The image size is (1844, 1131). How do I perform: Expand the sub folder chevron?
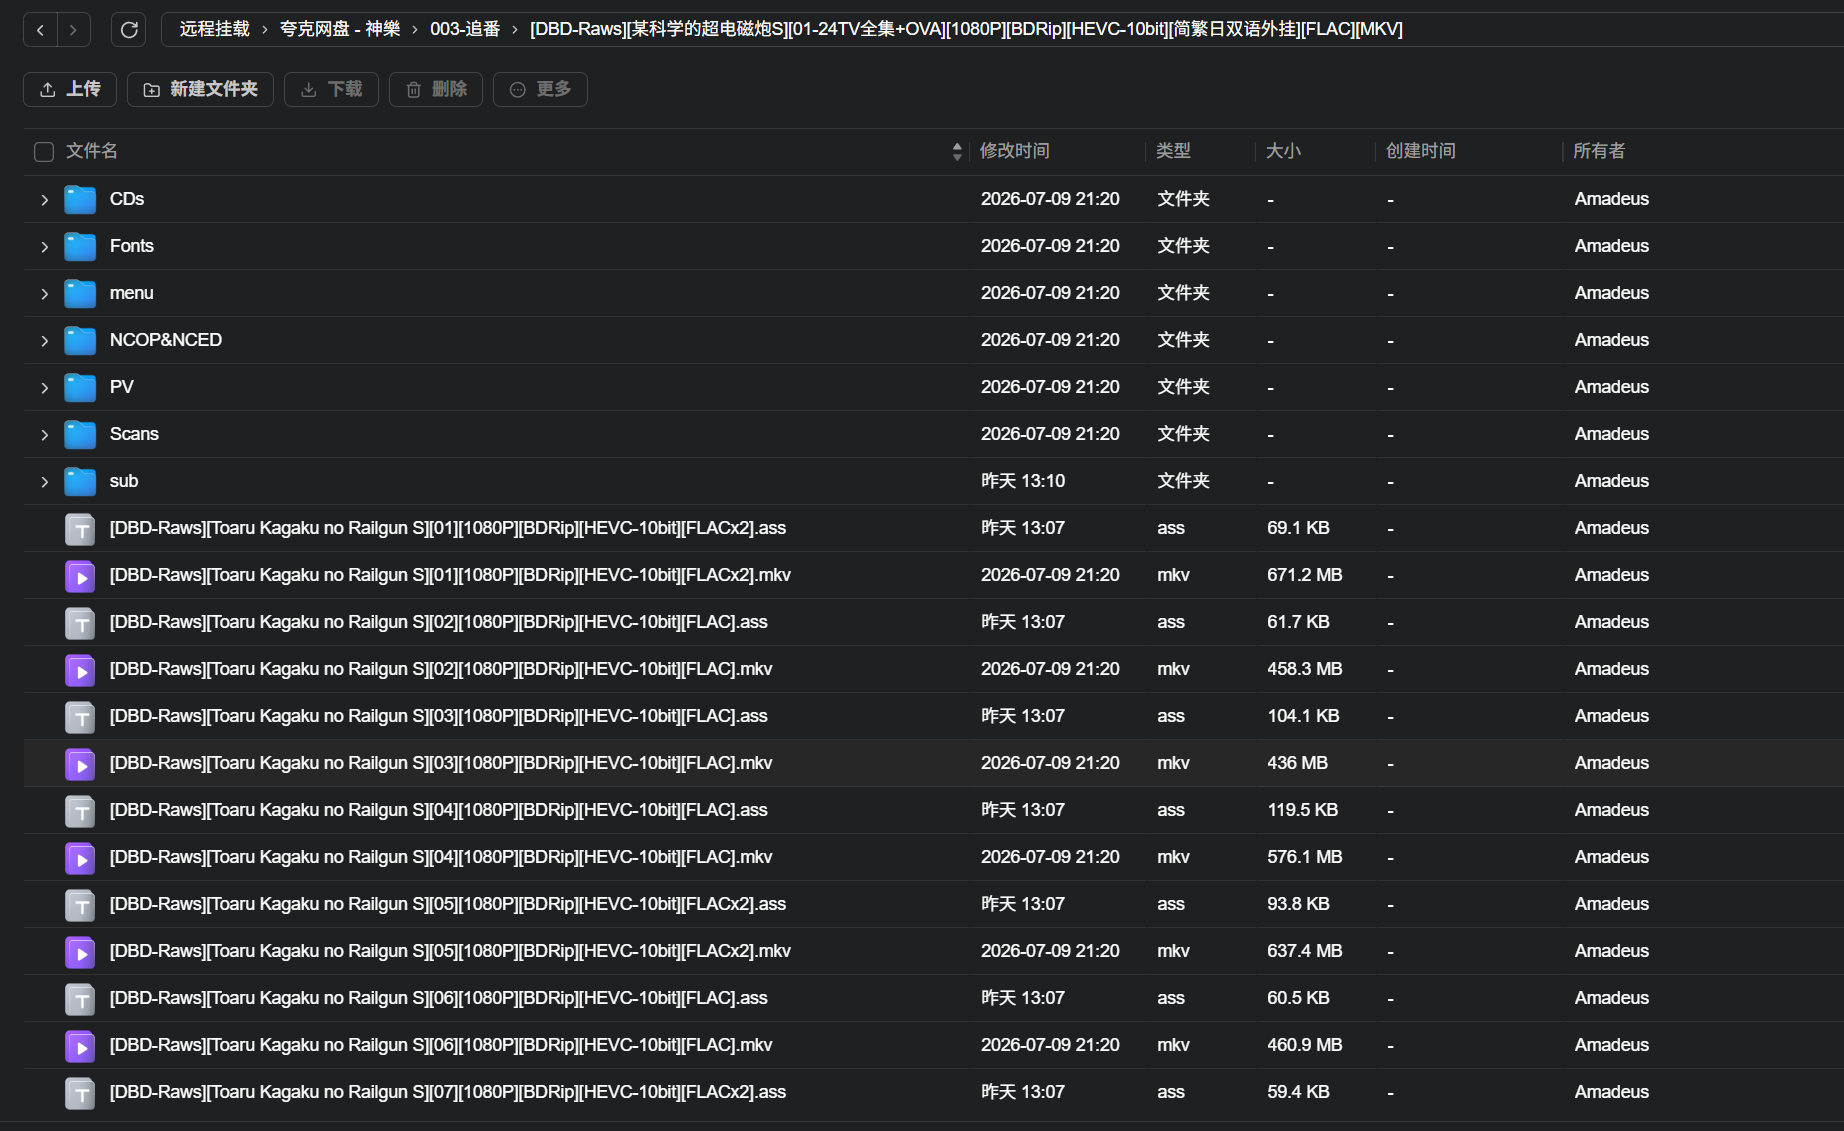click(45, 482)
